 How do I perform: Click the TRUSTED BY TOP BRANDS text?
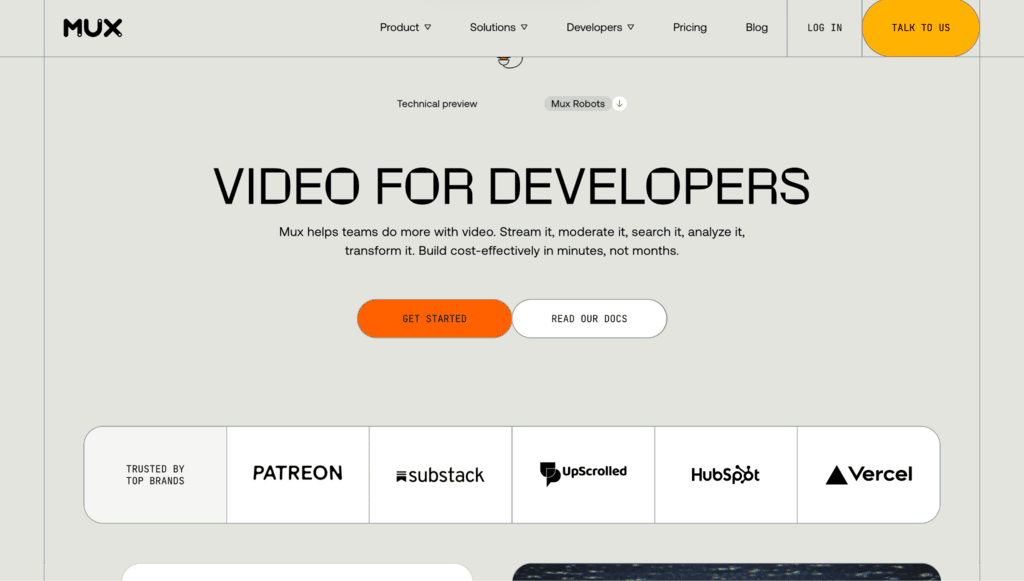[155, 475]
